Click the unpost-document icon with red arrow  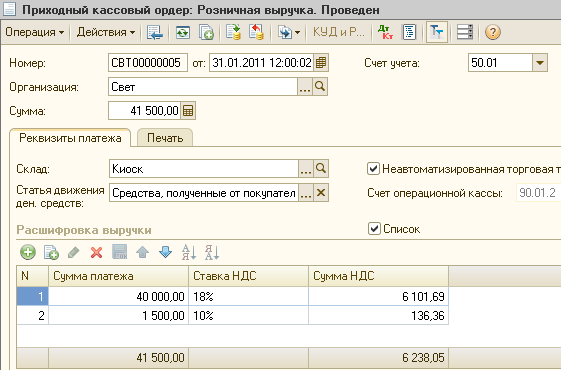click(256, 32)
